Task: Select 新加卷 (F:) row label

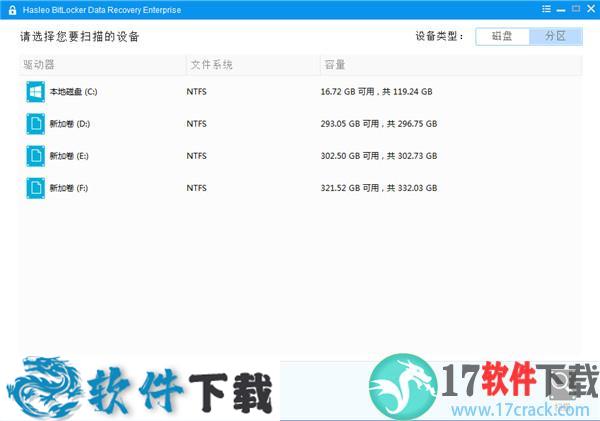Action: click(x=69, y=188)
